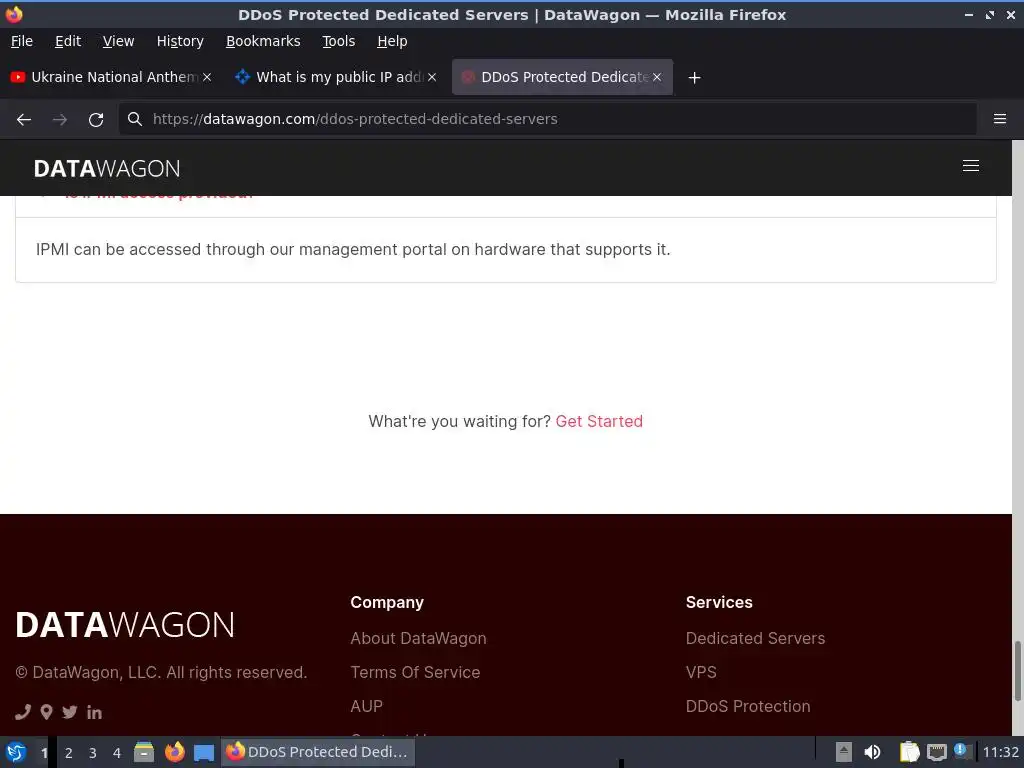
Task: Click the search icon in the address bar
Action: click(x=135, y=119)
